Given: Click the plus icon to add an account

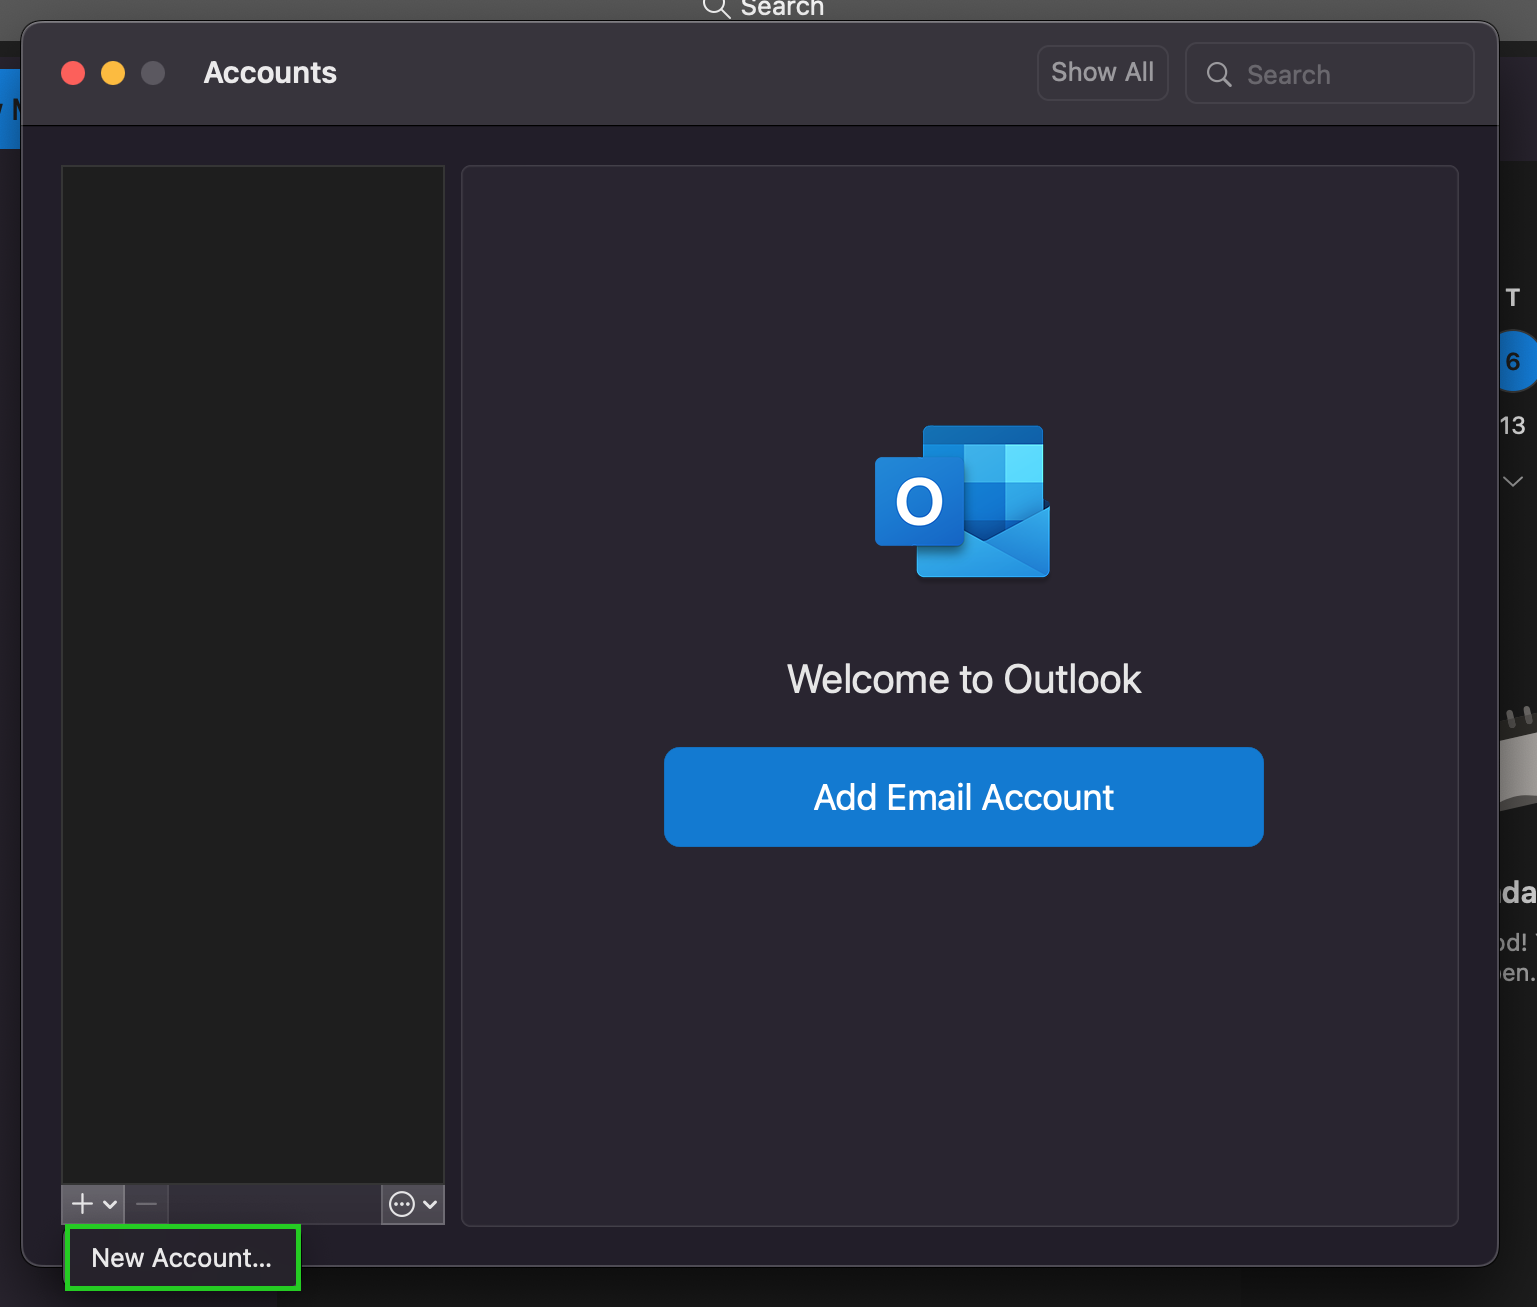Looking at the screenshot, I should (x=82, y=1204).
